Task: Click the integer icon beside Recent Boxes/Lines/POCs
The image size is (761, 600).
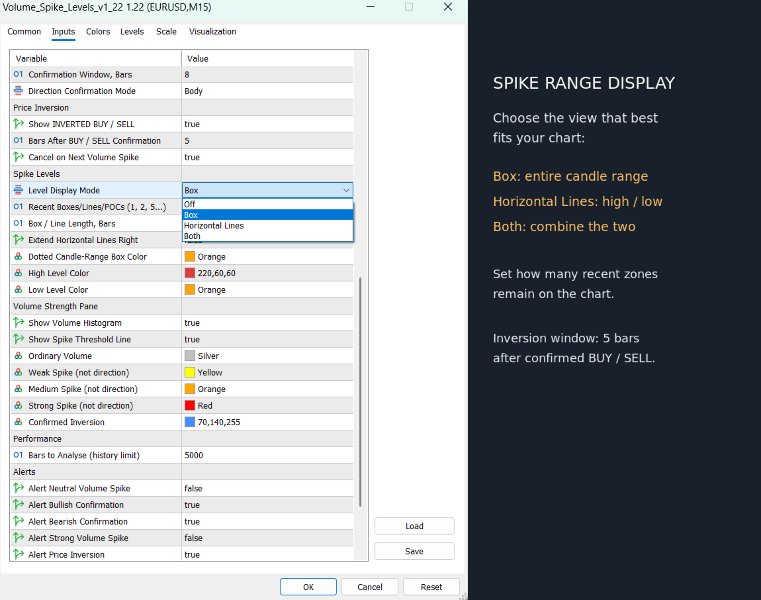Action: click(x=18, y=207)
